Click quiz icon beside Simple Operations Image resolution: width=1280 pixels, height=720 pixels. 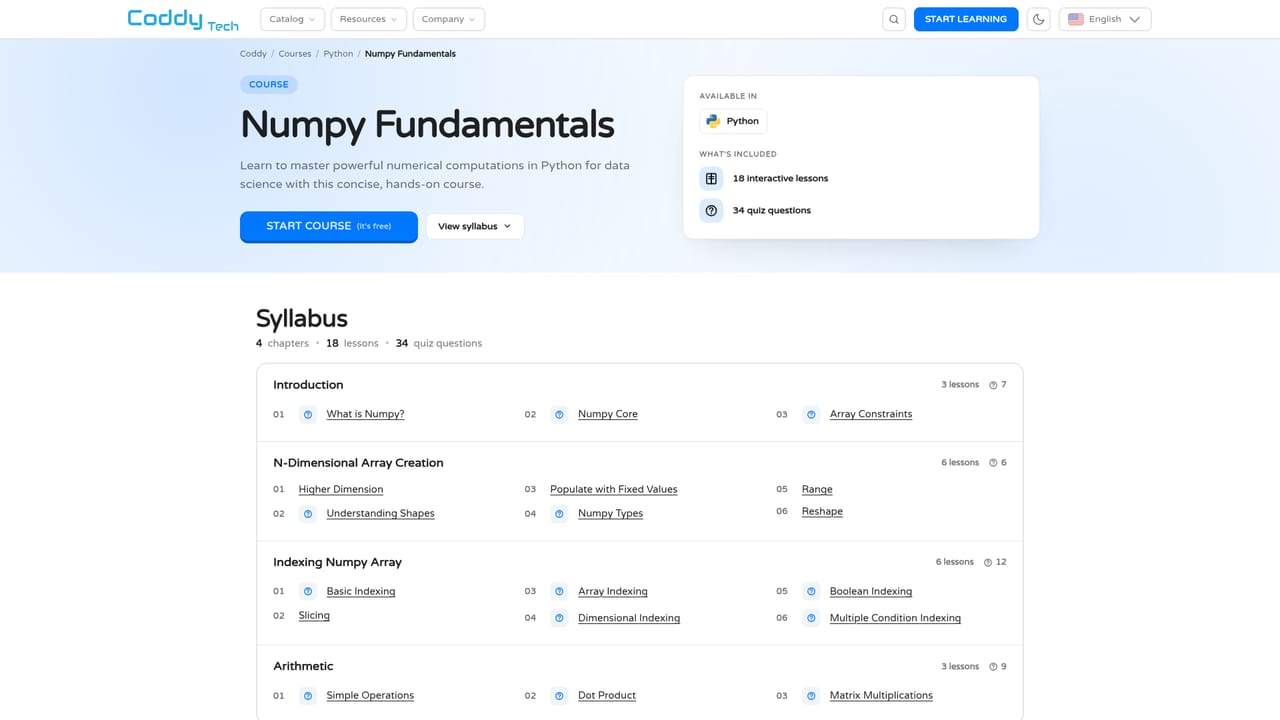[x=308, y=696]
